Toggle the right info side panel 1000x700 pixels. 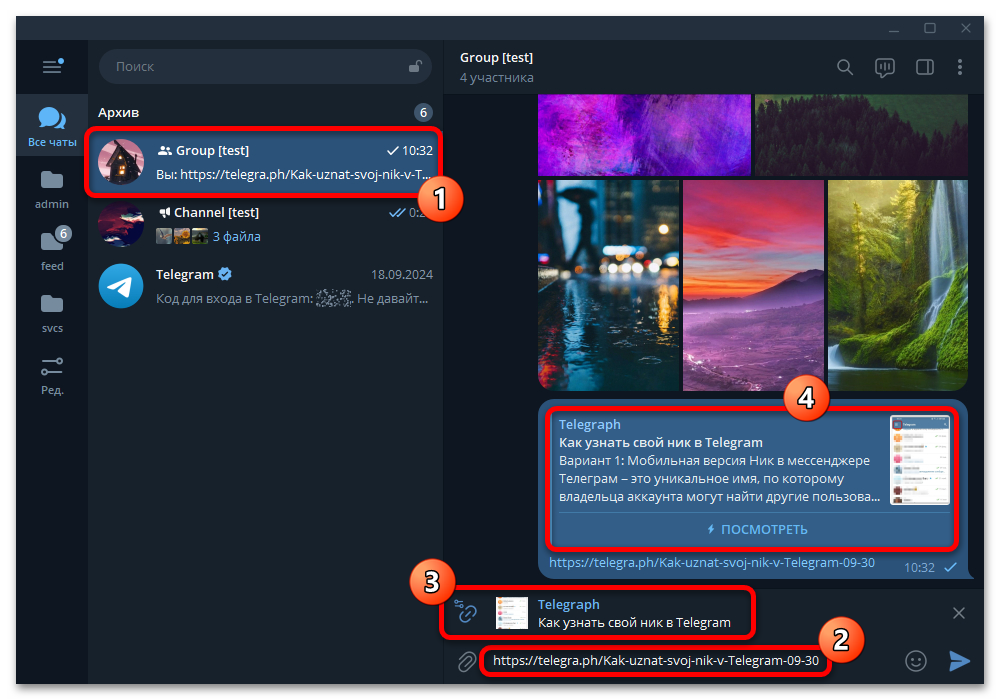[925, 67]
